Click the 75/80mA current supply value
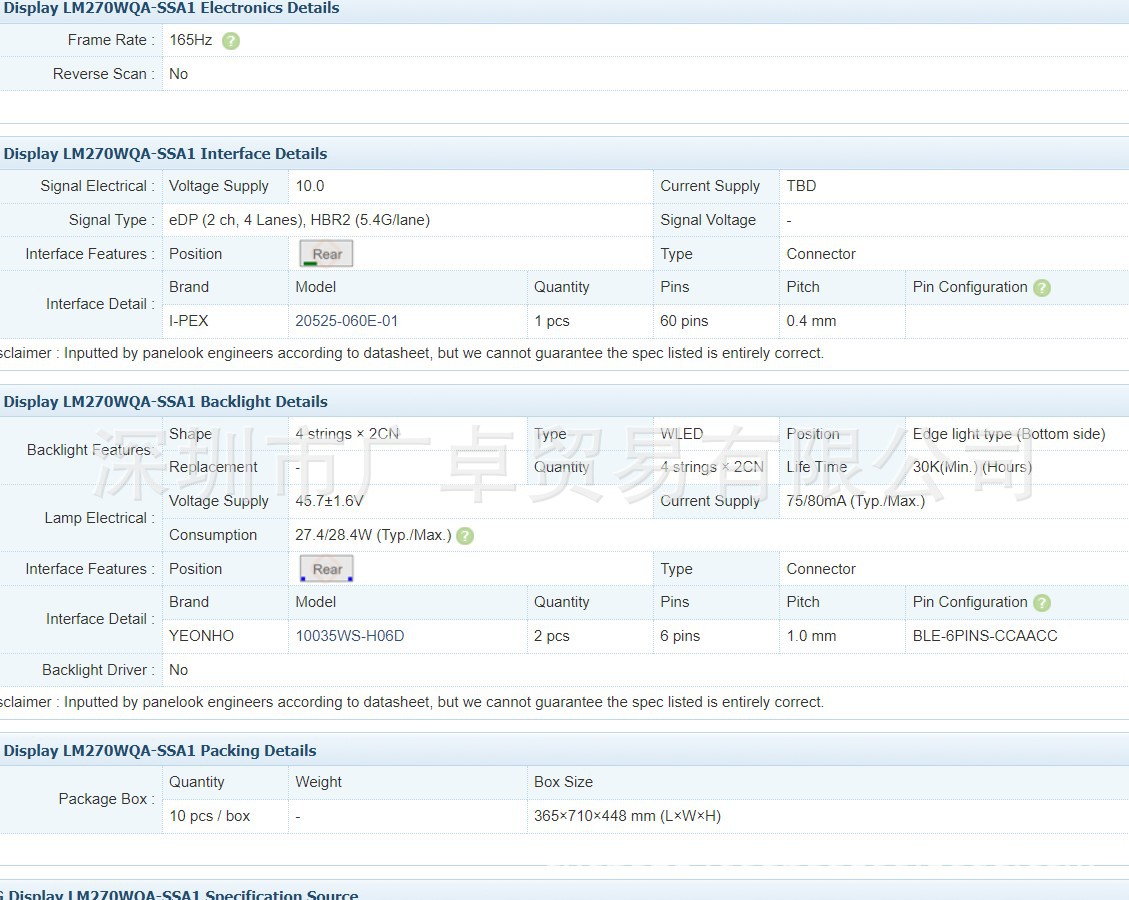The image size is (1129, 900). click(855, 500)
